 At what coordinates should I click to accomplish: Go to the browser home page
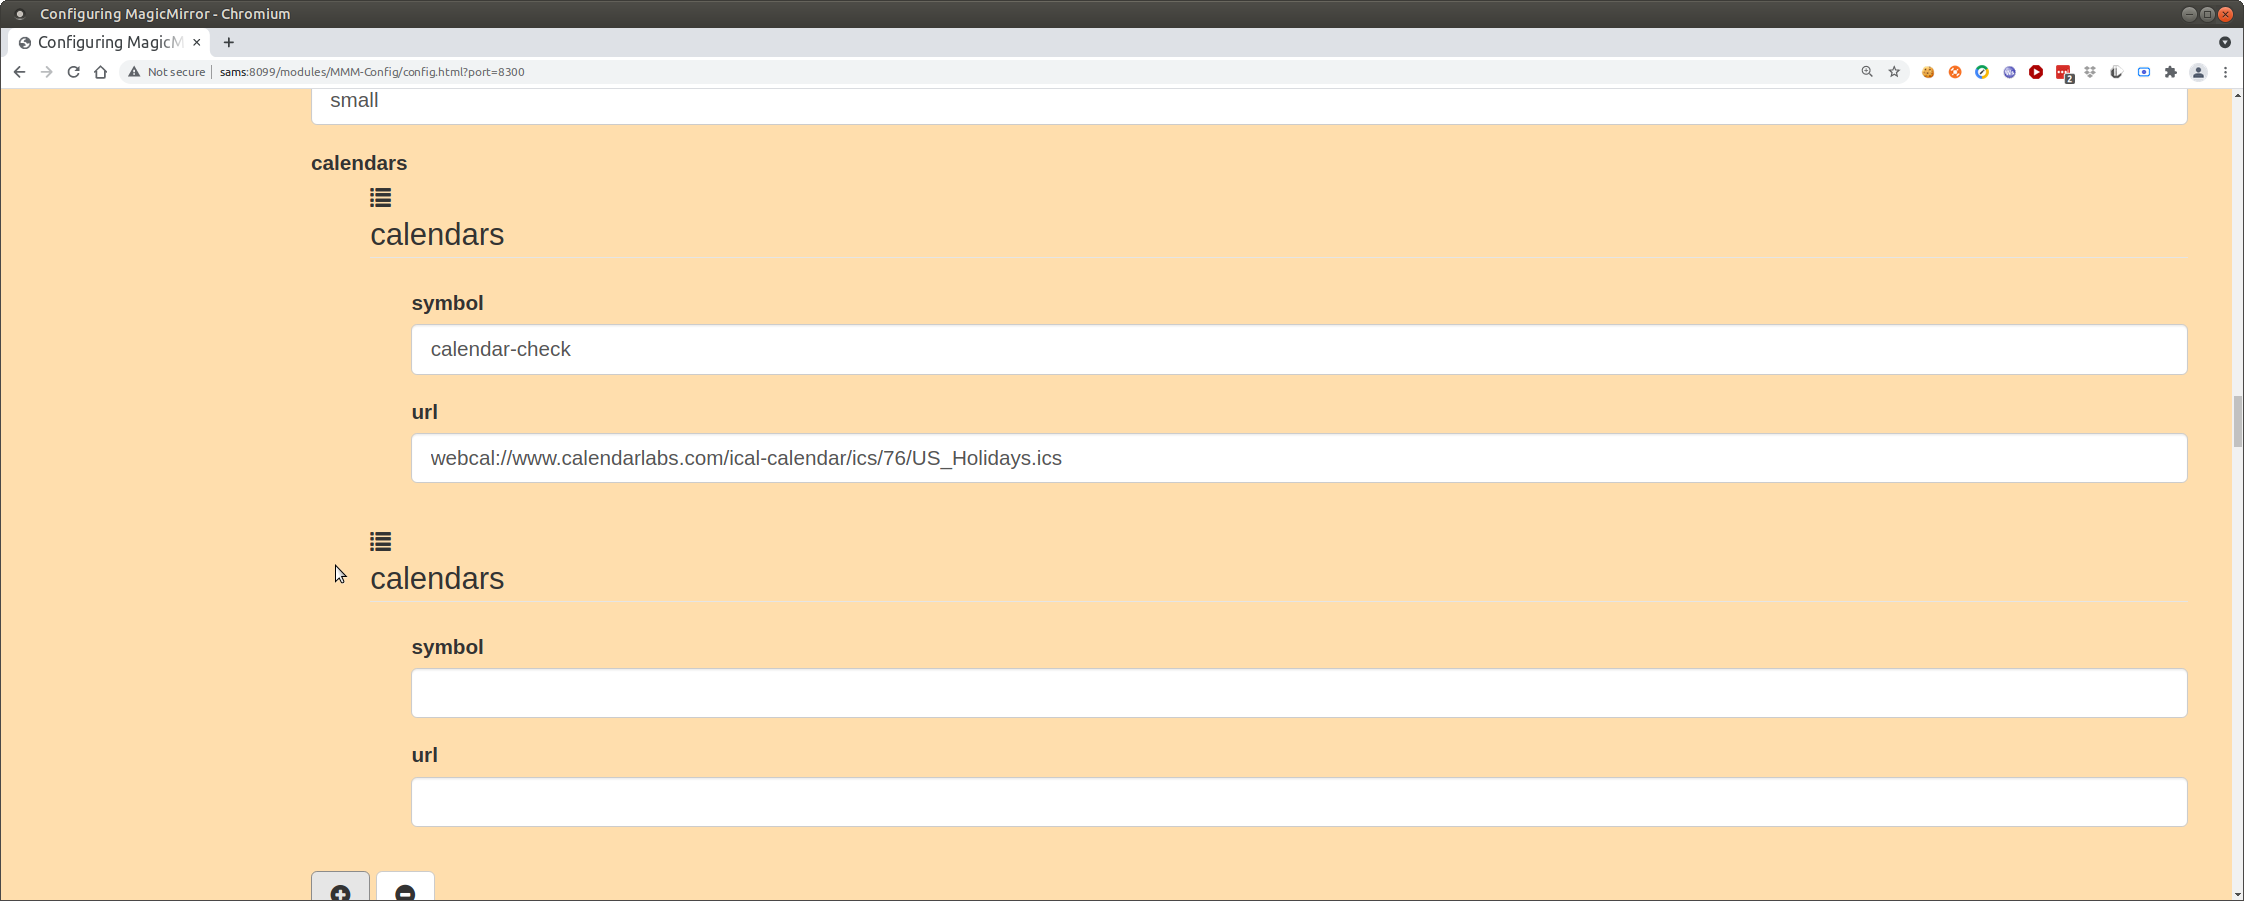click(x=100, y=72)
